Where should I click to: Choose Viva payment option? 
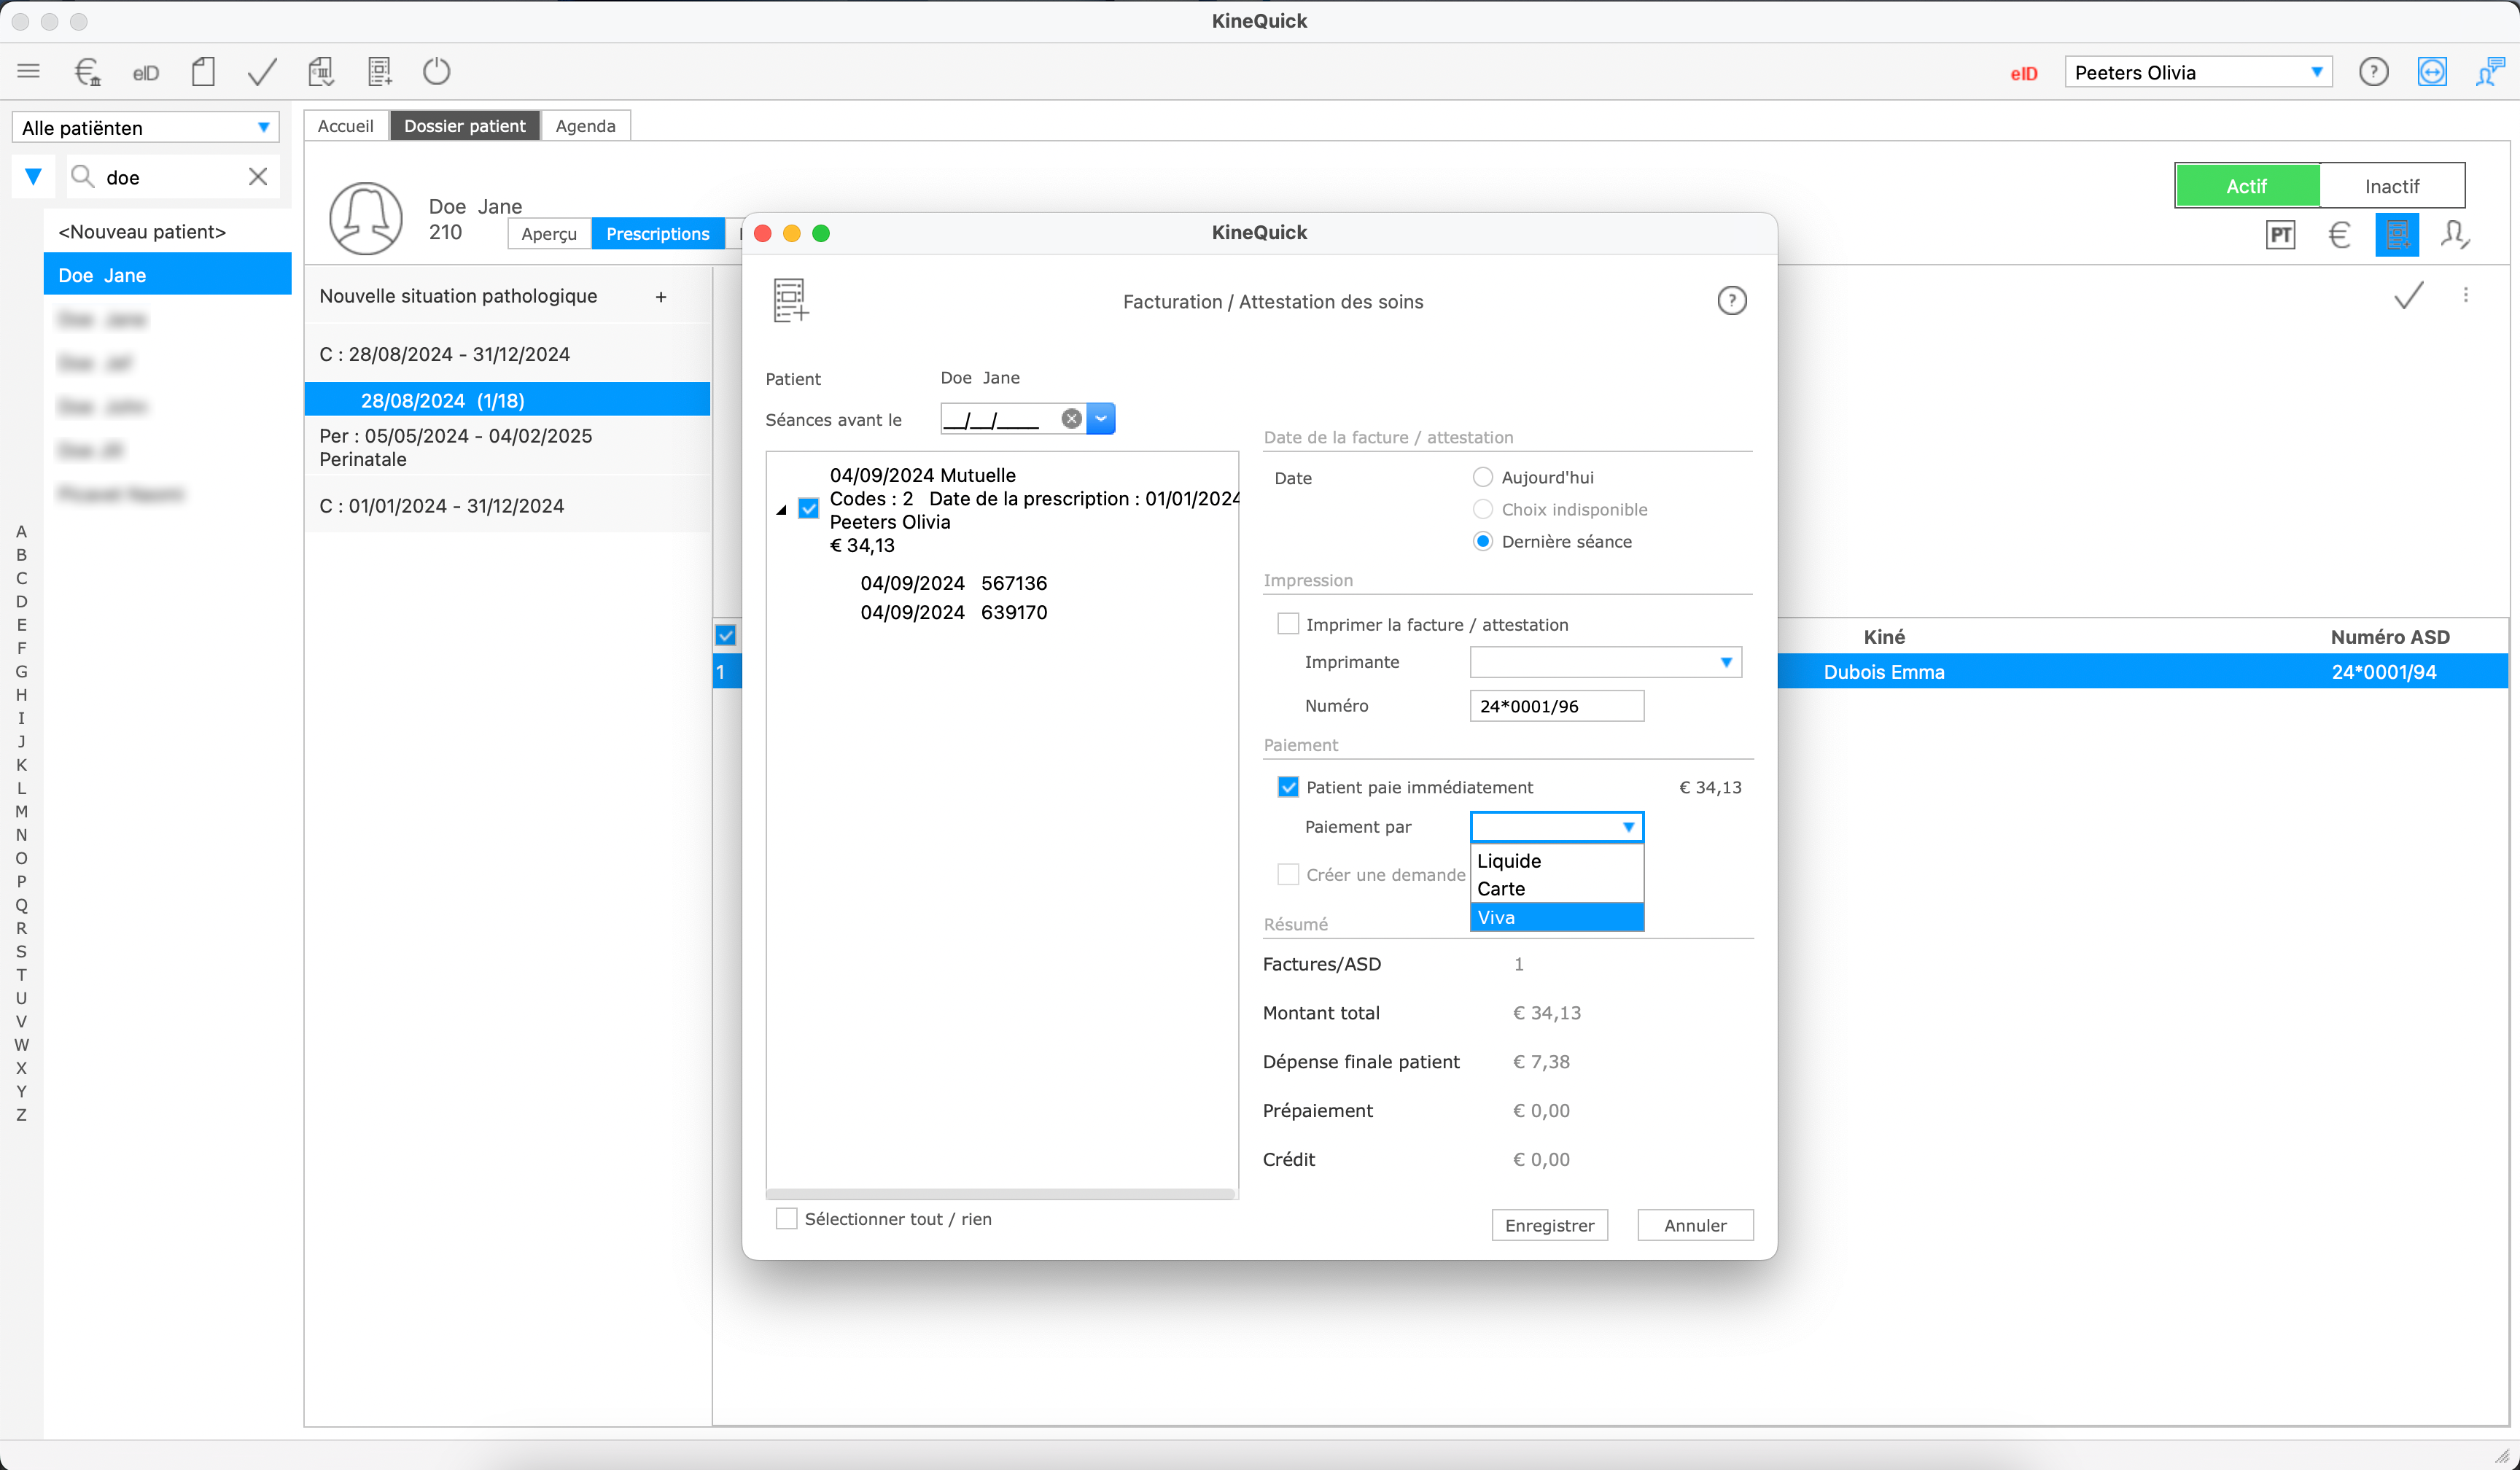(x=1556, y=917)
